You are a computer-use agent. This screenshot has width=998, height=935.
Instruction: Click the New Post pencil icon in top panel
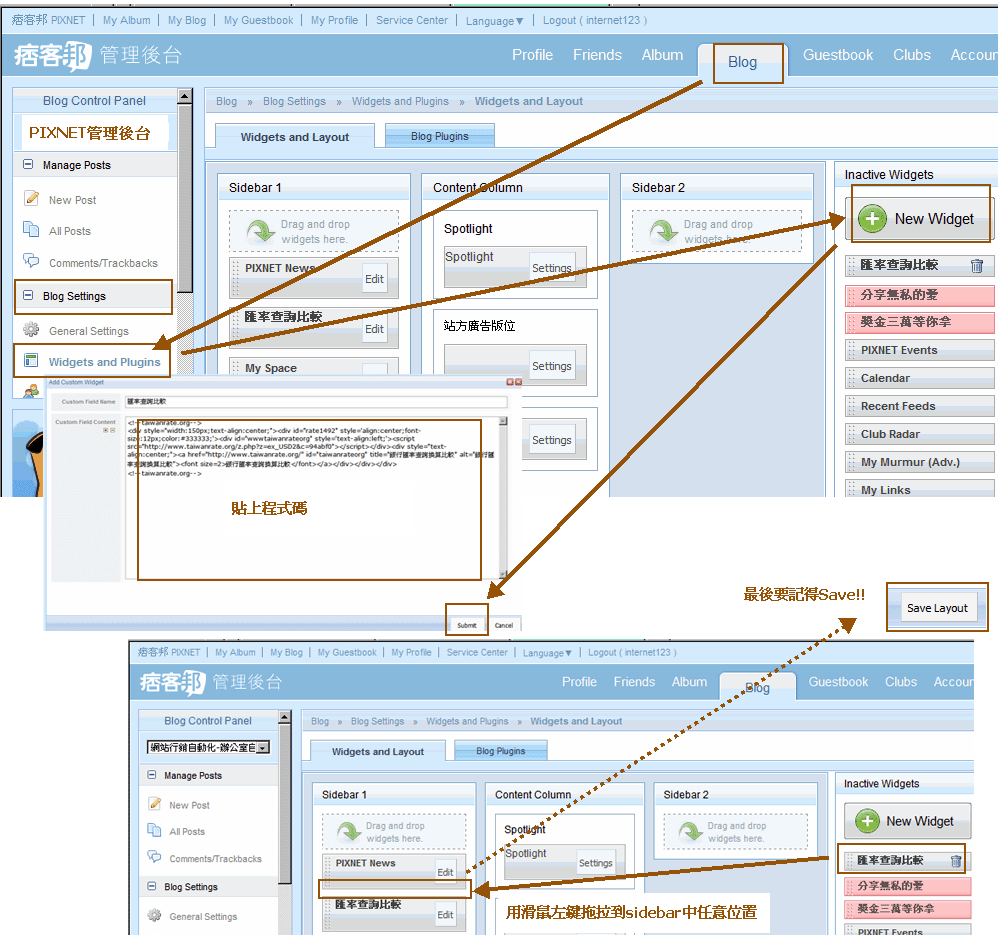(x=31, y=199)
